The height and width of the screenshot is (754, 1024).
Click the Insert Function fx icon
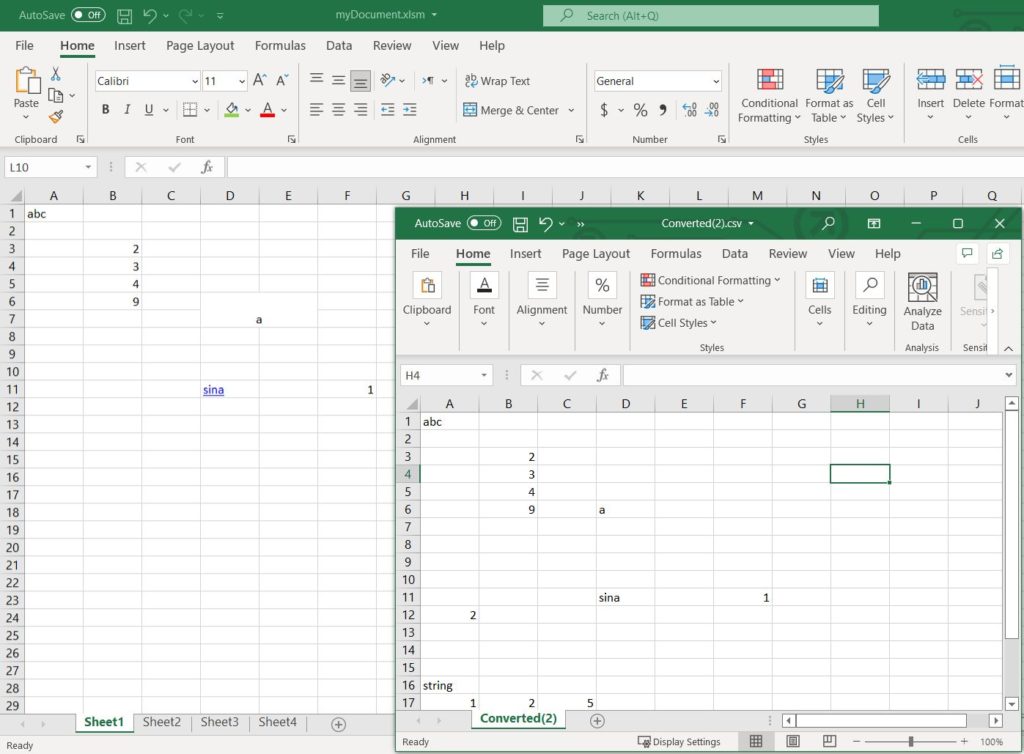click(208, 167)
